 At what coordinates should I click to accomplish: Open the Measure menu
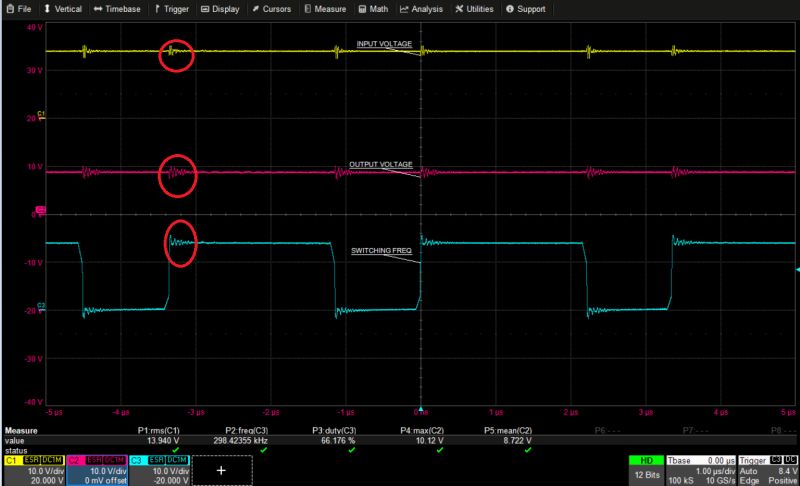[325, 9]
